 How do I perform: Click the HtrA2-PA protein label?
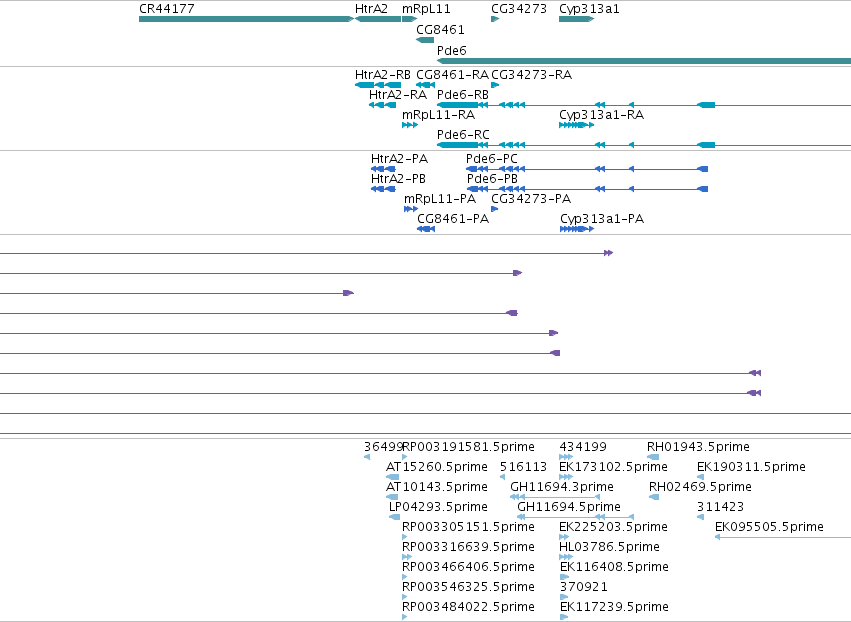(x=399, y=159)
